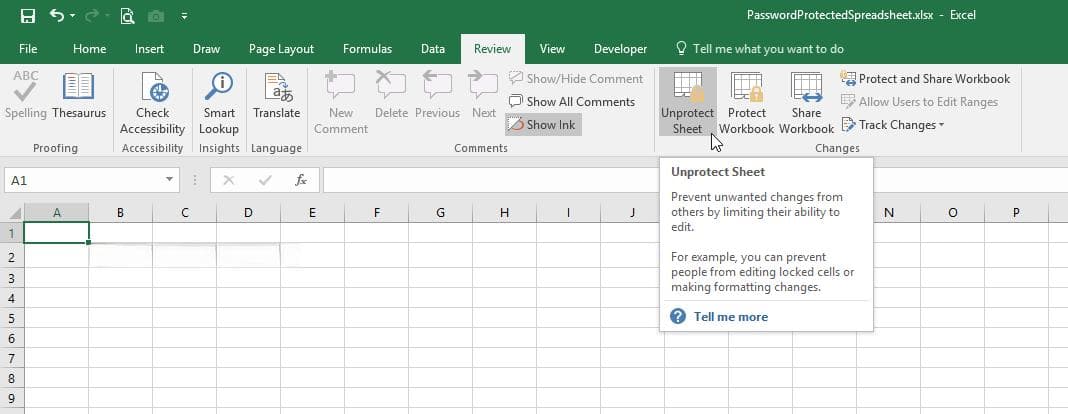
Task: Go to the Page Layout tab
Action: (x=281, y=49)
